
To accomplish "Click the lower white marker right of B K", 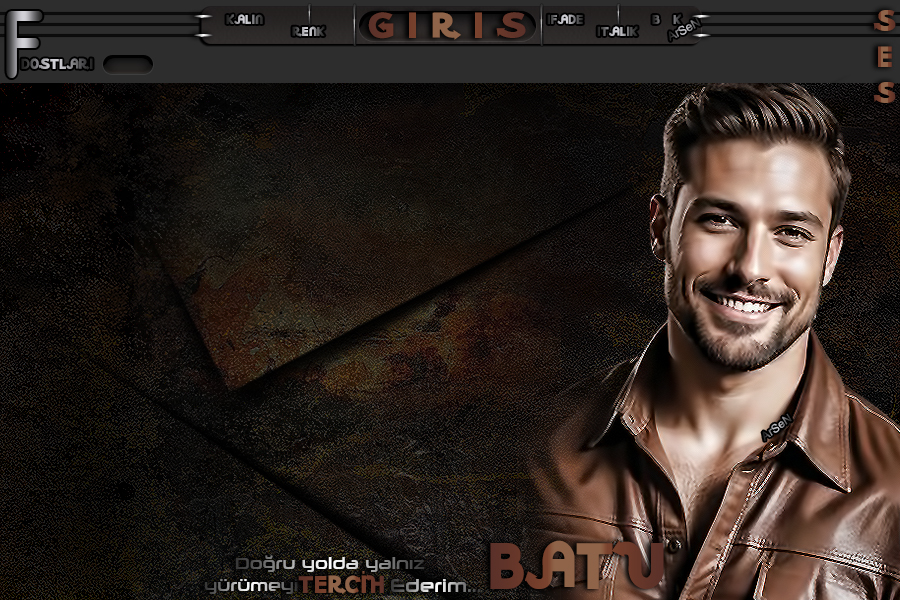I will (x=702, y=34).
